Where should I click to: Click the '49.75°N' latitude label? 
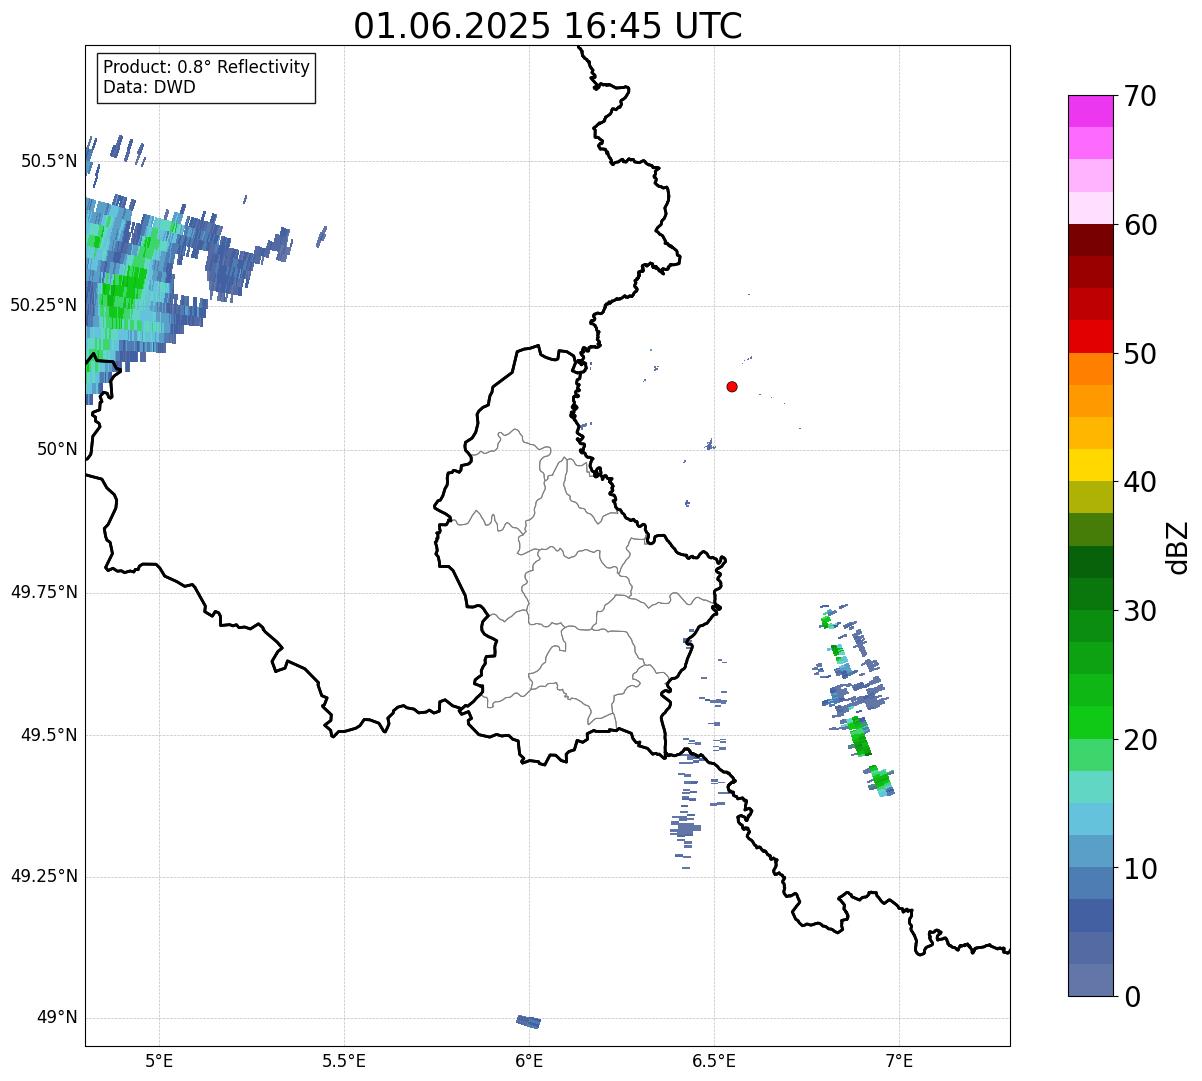tap(44, 592)
